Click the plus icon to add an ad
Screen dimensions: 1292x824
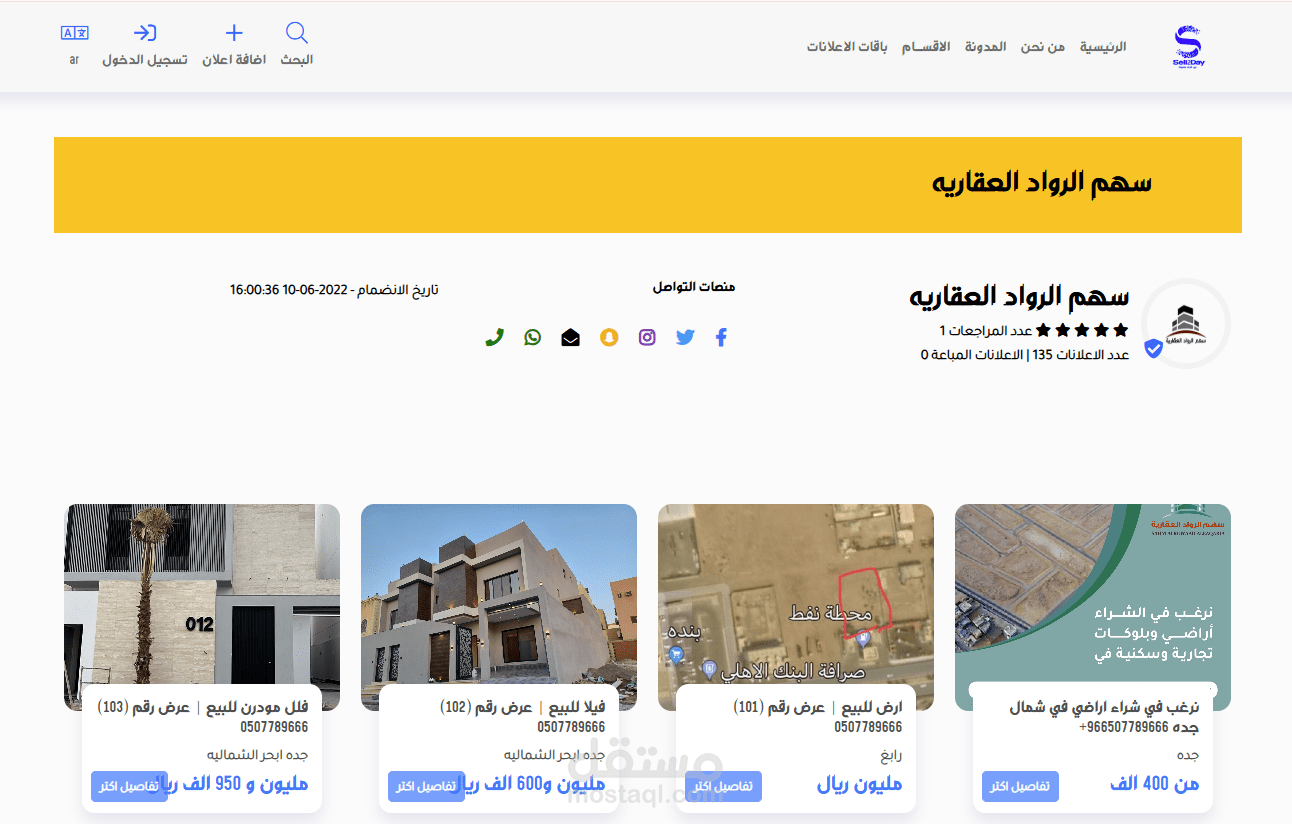click(234, 33)
